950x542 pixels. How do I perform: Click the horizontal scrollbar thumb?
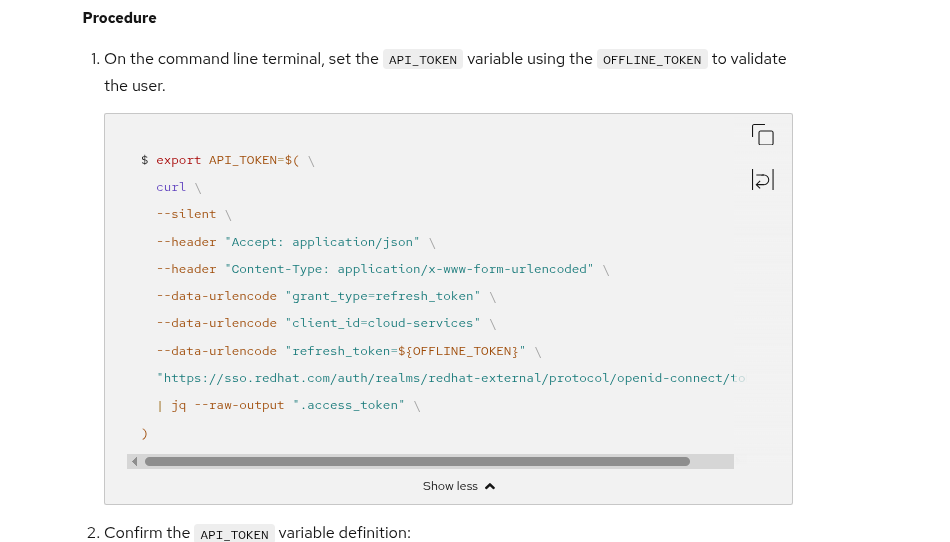click(417, 461)
